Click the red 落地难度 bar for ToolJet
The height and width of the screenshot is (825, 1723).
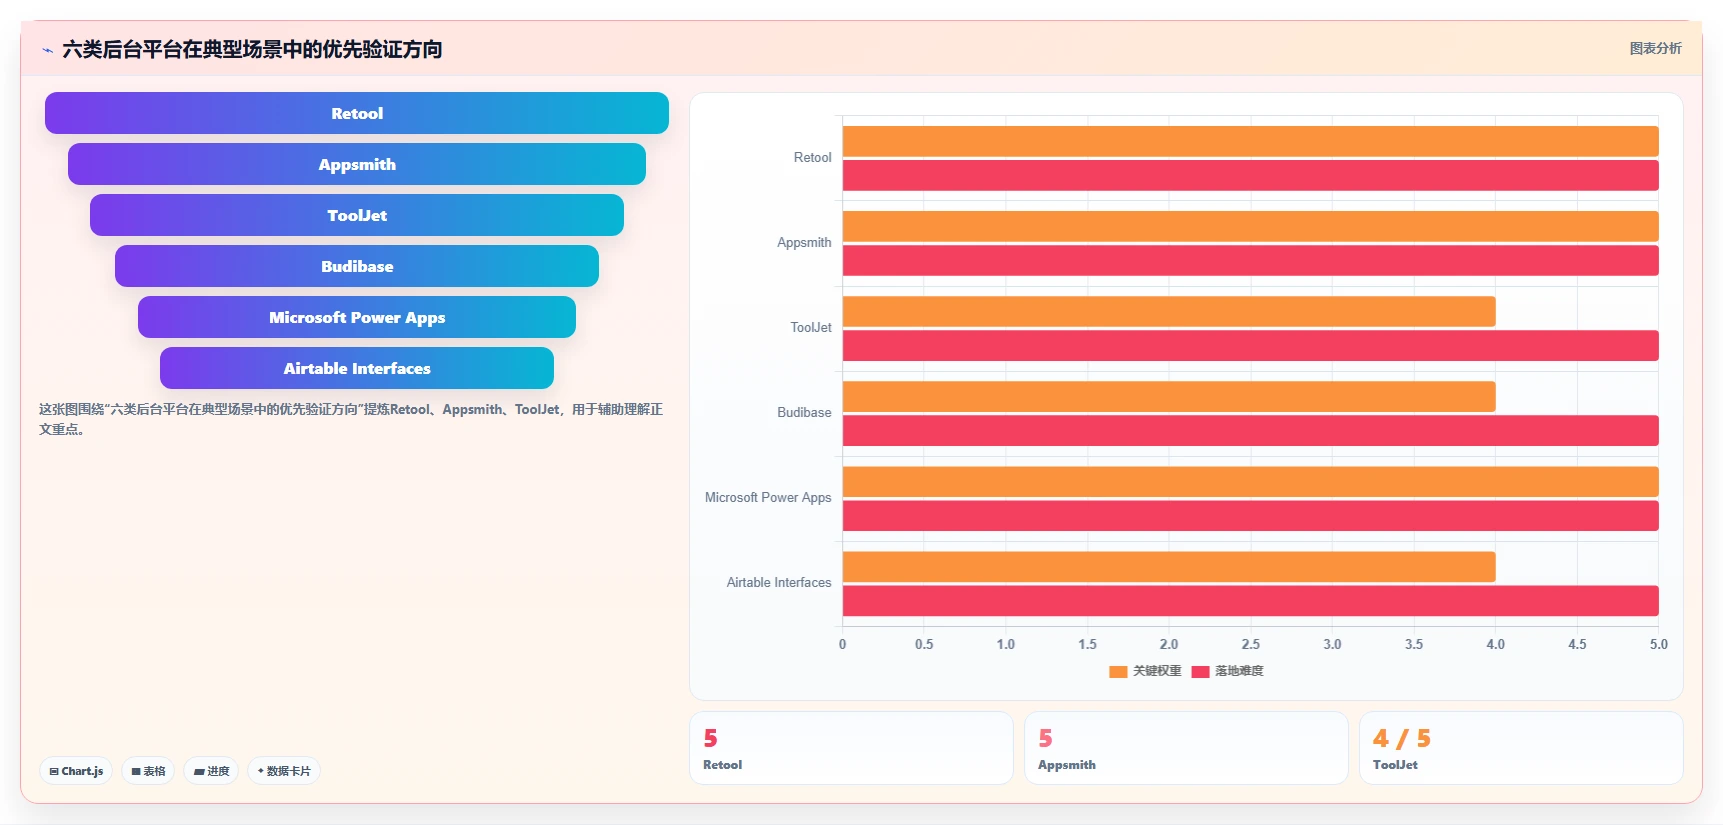click(1250, 345)
